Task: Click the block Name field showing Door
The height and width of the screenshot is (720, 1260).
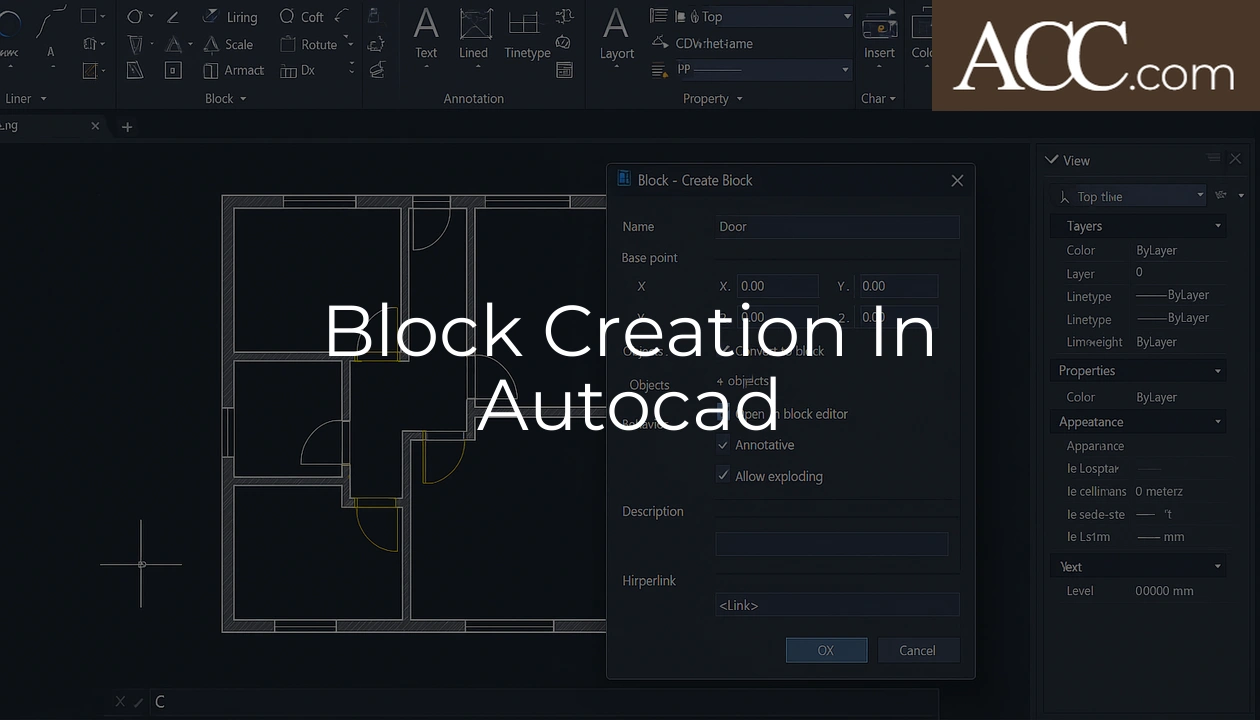Action: point(836,227)
